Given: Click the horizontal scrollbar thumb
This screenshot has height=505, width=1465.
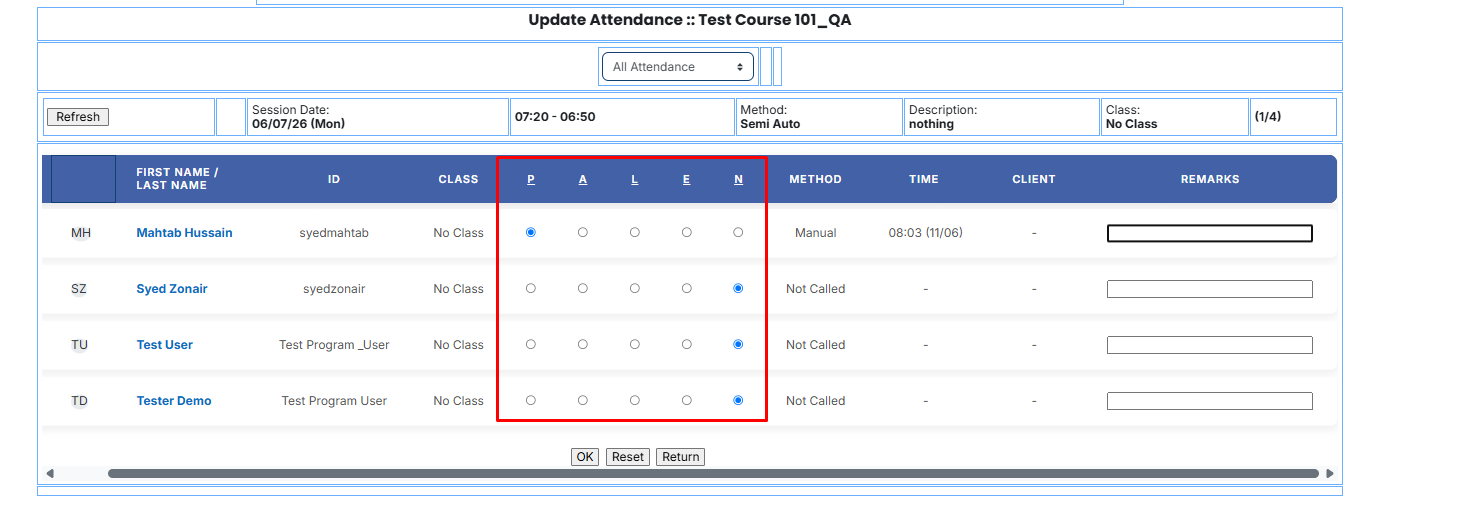Looking at the screenshot, I should (713, 474).
